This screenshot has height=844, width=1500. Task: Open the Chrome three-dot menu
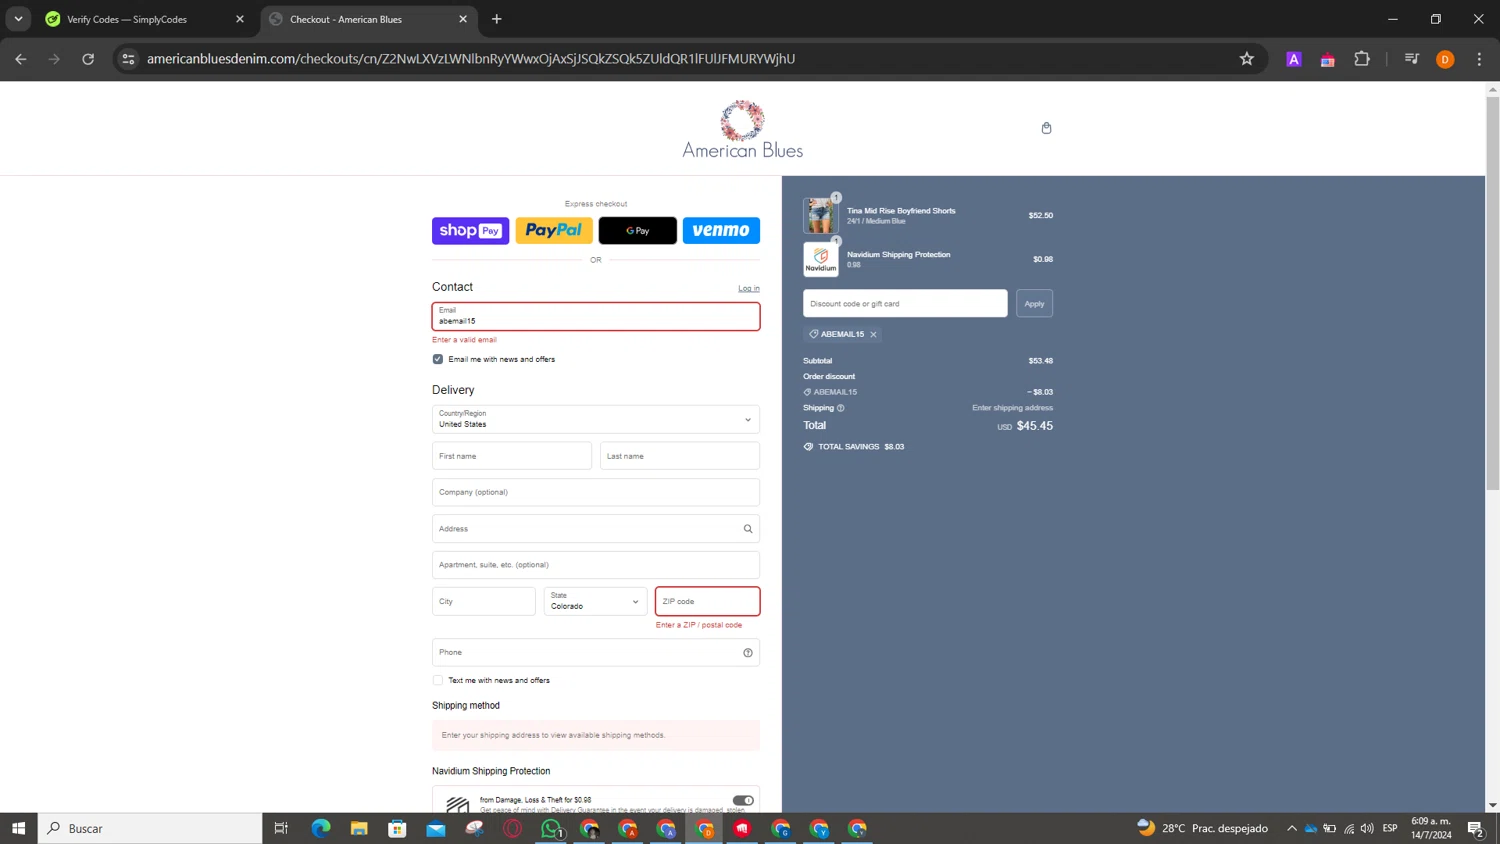tap(1479, 59)
